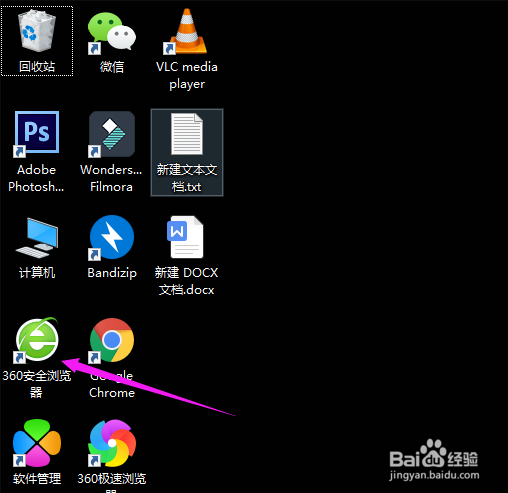Screen dimensions: 508x493
Task: Click the "360安全浏览器" label text
Action: click(x=37, y=384)
